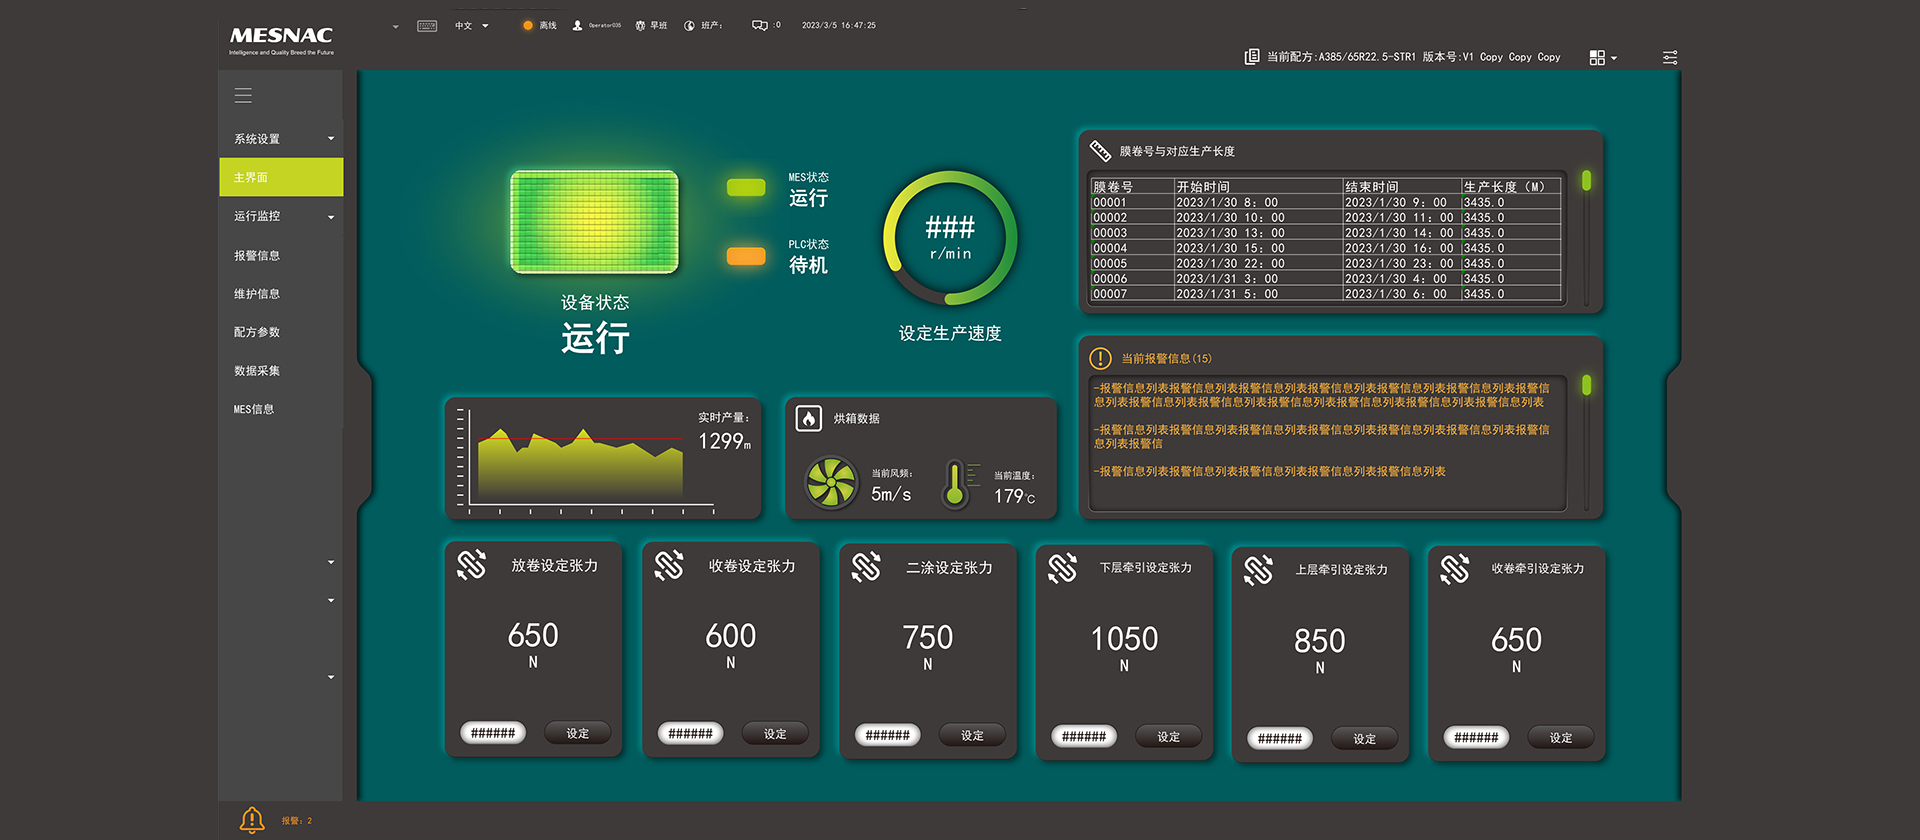
Task: Open the 中文 language dropdown
Action: tap(472, 26)
